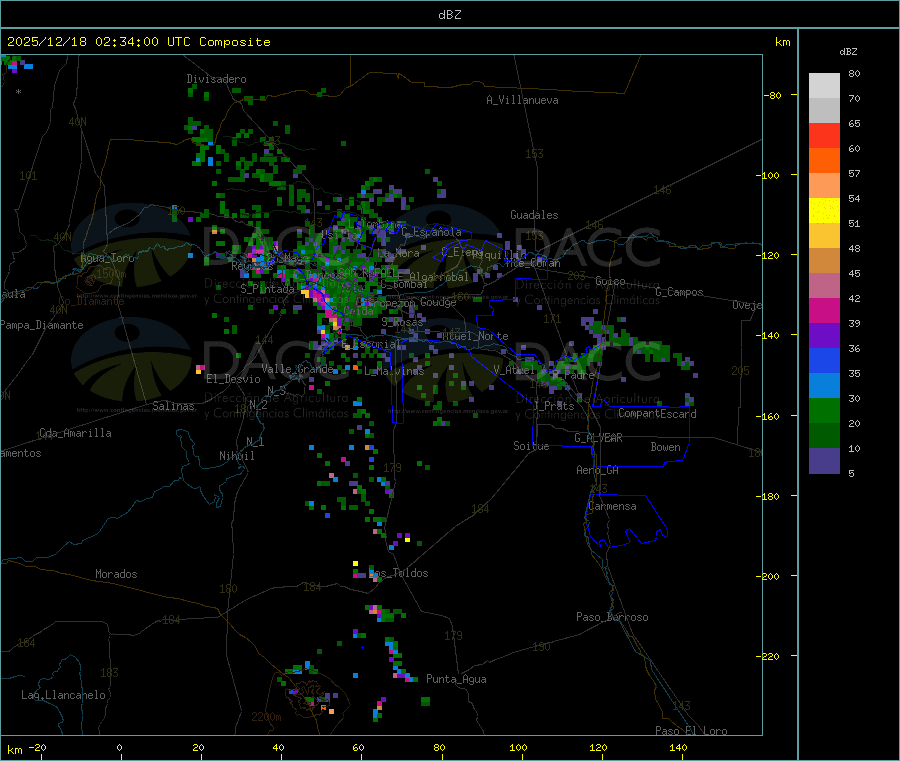Click the Divisadero map label
This screenshot has height=761, width=900.
(216, 79)
